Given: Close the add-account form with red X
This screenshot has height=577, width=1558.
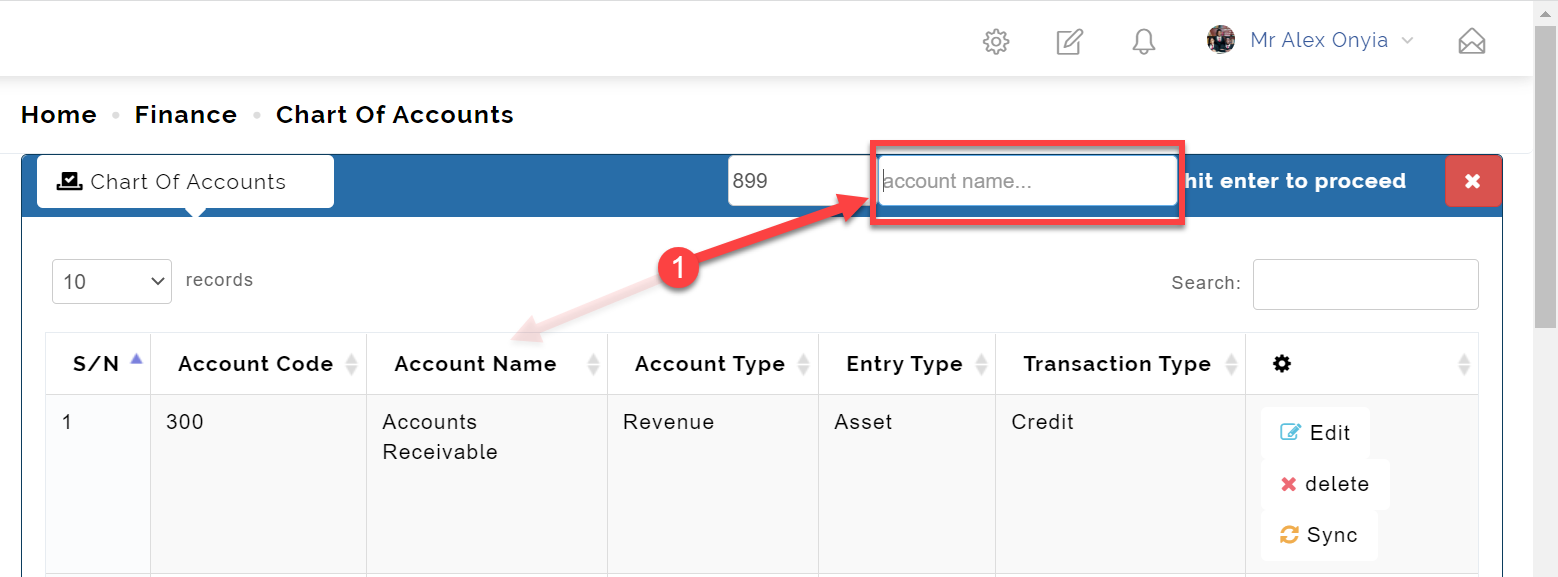Looking at the screenshot, I should coord(1473,181).
